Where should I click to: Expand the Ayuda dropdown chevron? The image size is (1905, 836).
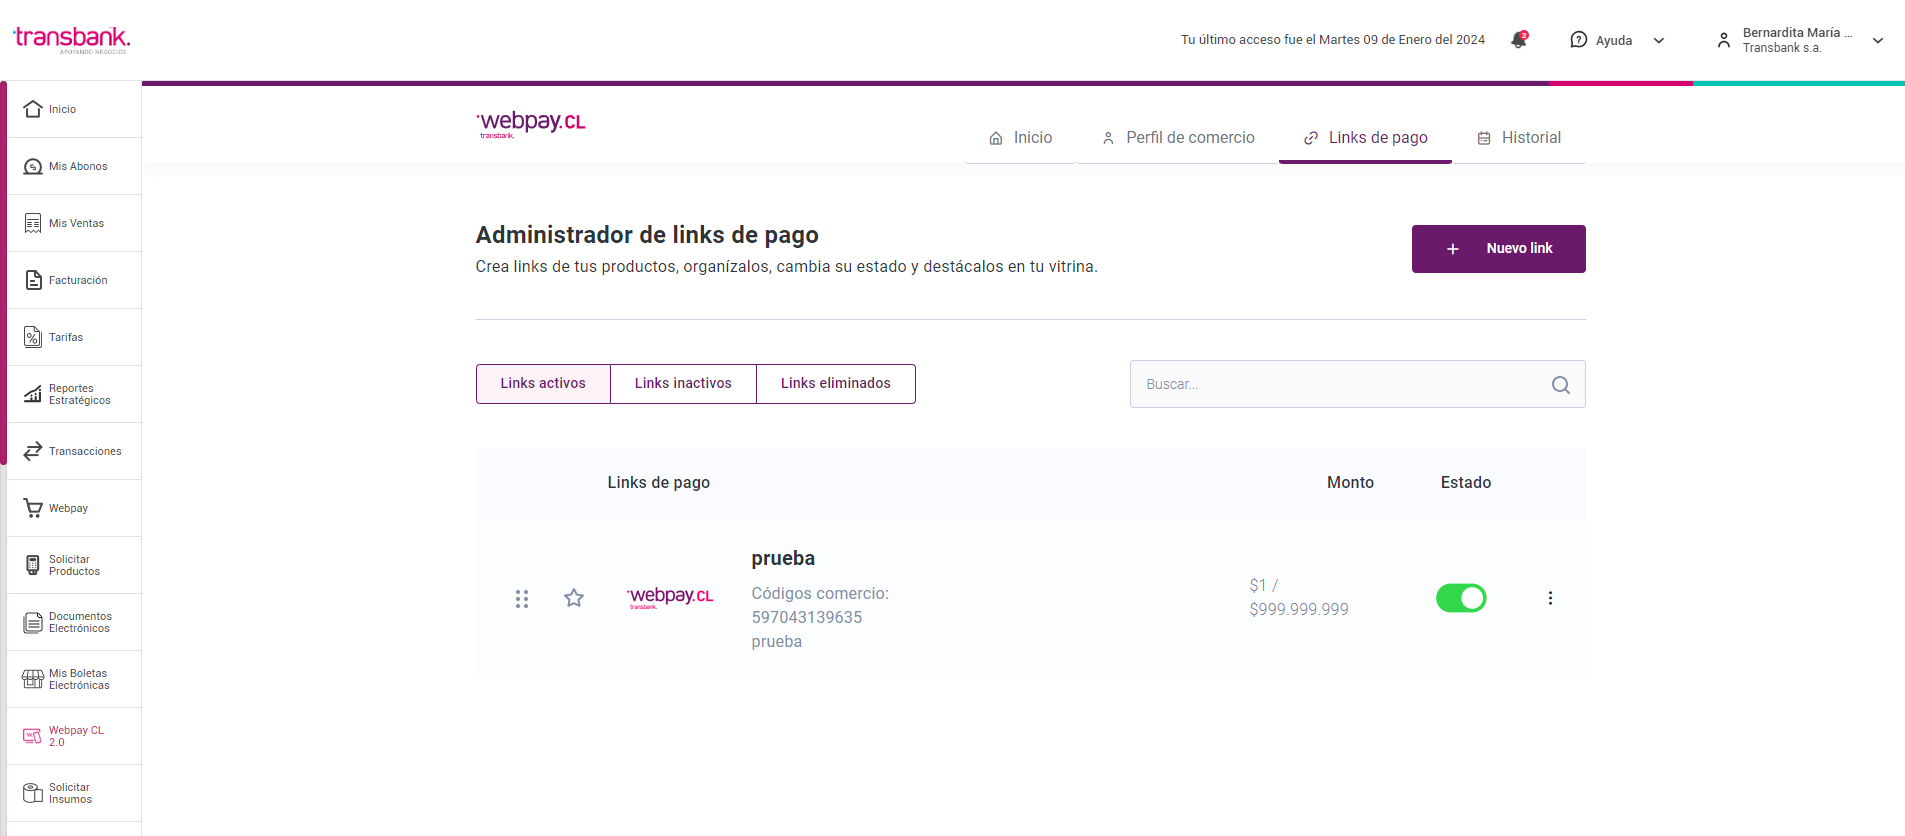[1659, 41]
